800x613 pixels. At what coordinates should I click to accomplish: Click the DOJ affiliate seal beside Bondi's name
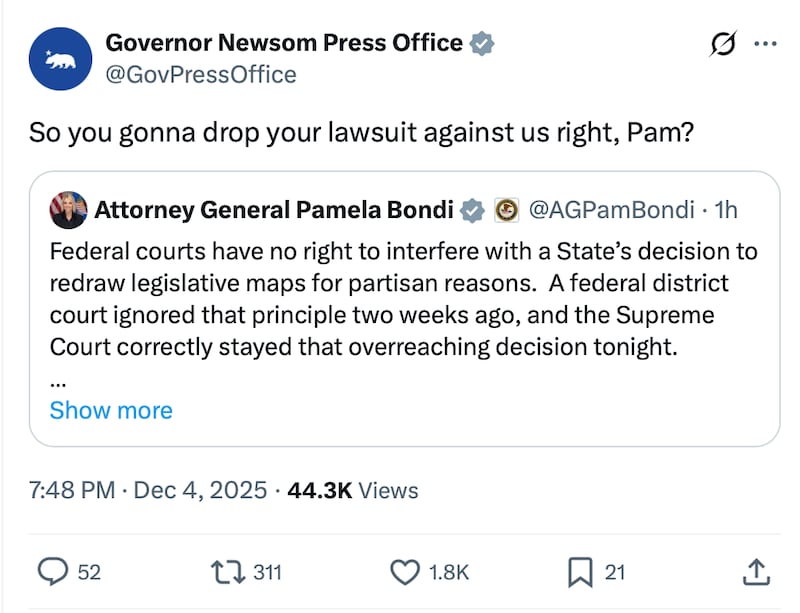(x=508, y=210)
